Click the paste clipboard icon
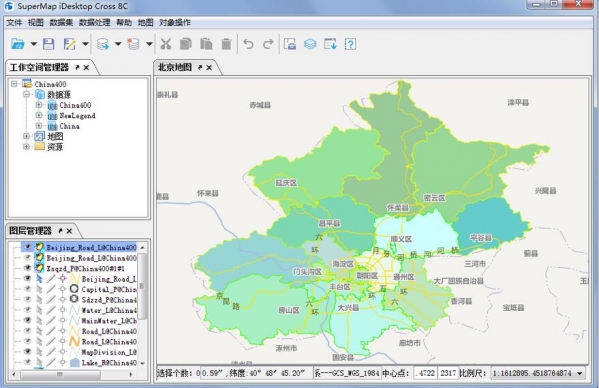599x388 pixels. point(206,44)
